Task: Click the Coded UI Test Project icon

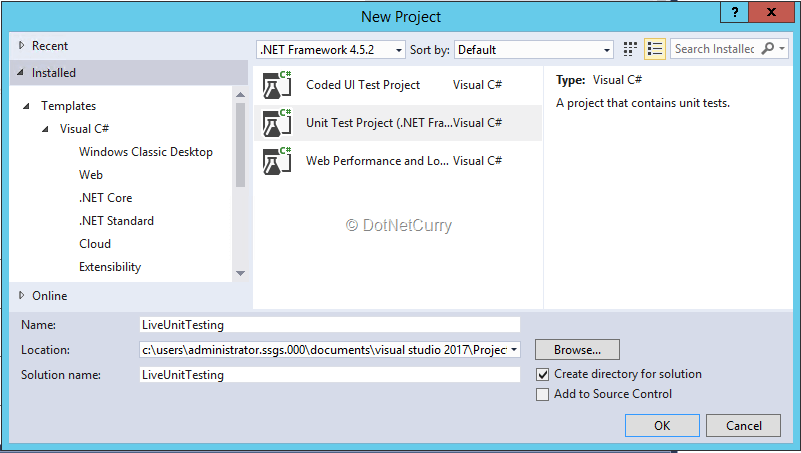Action: click(x=277, y=85)
